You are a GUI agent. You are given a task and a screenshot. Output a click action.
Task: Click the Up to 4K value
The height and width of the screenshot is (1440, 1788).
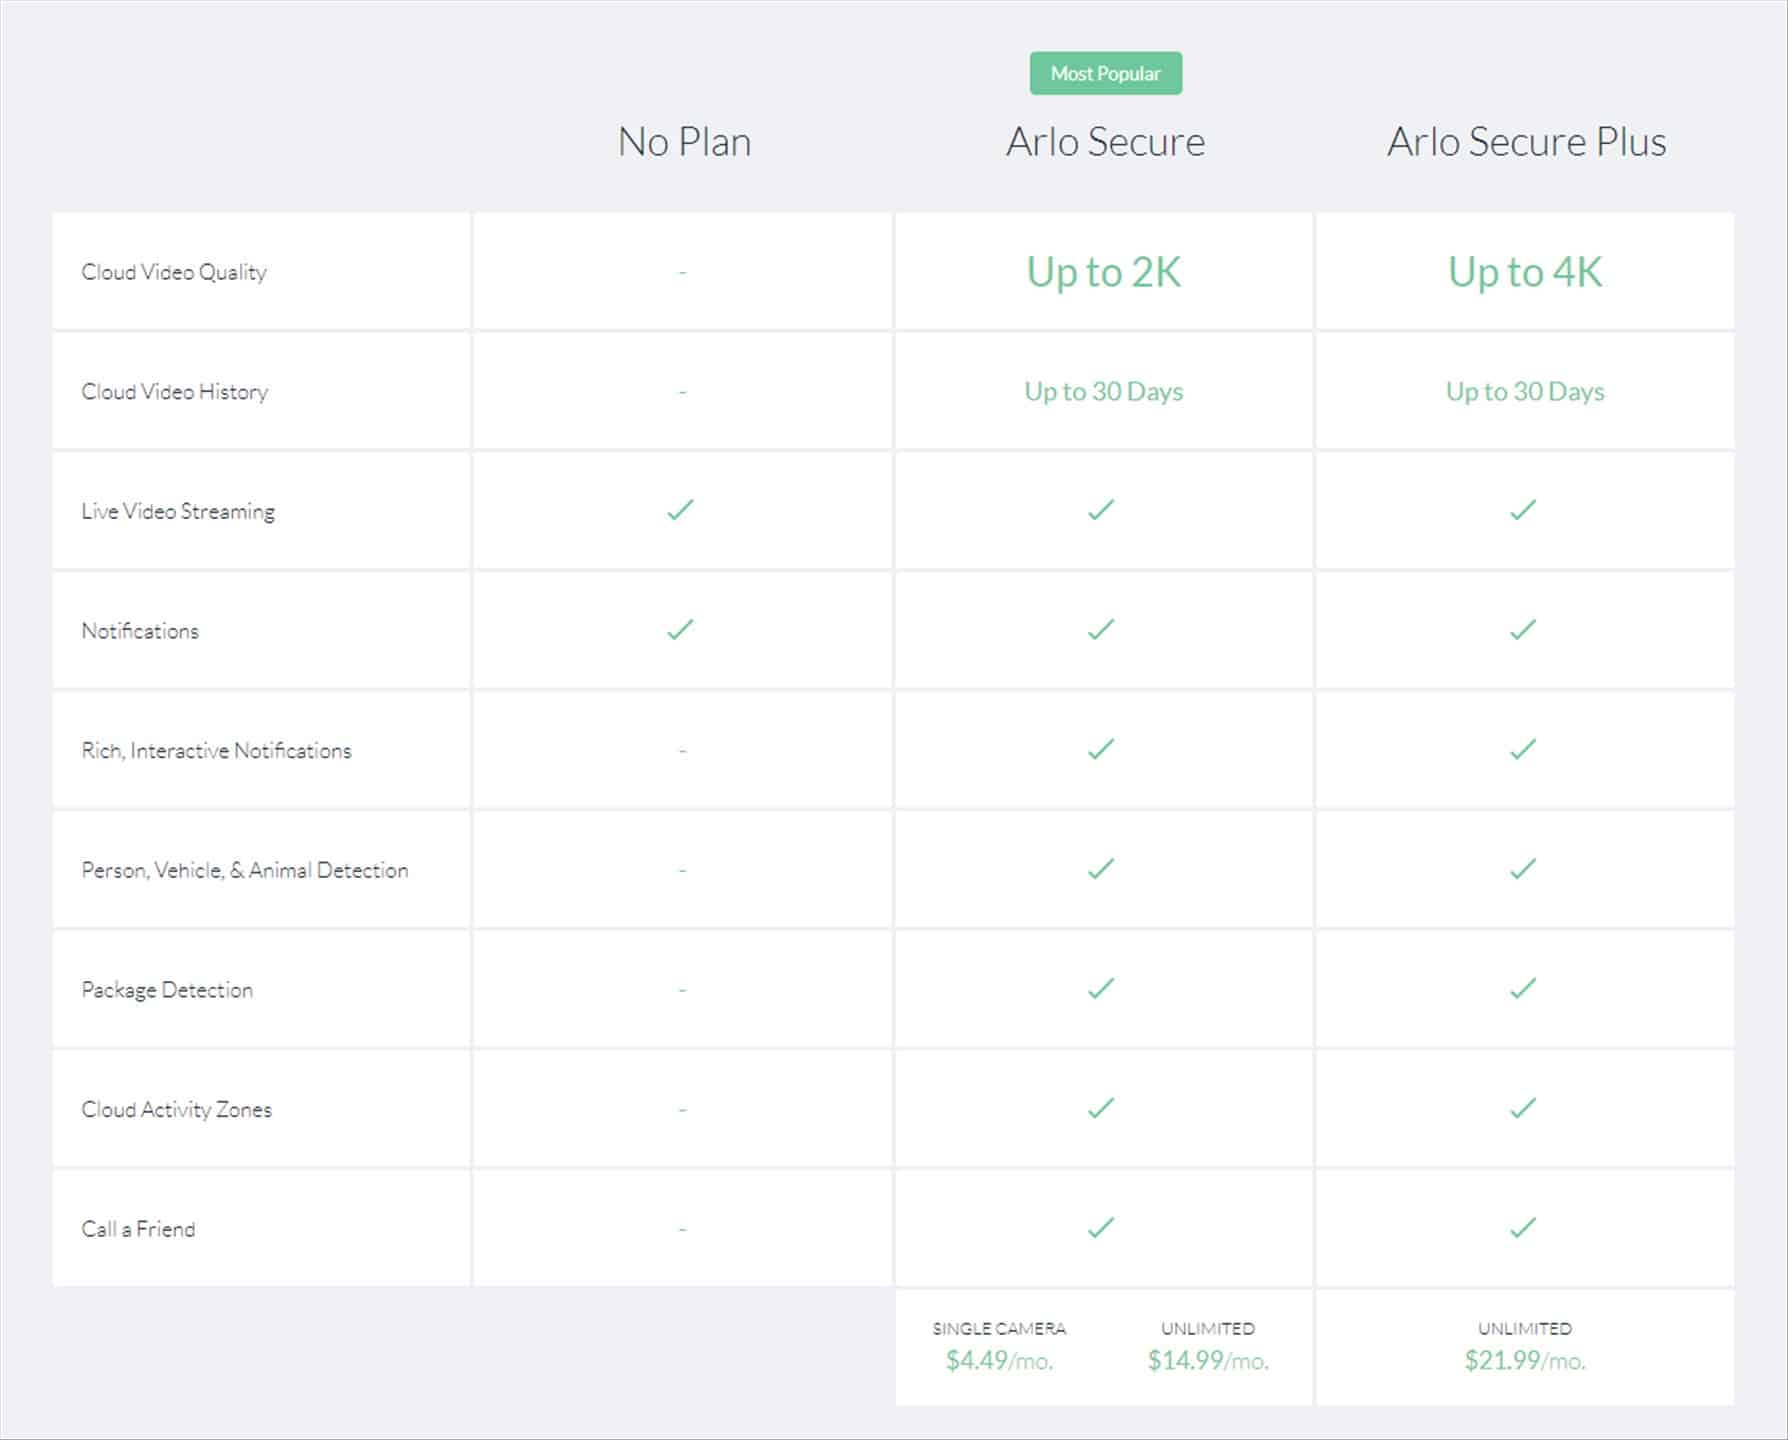(x=1525, y=272)
